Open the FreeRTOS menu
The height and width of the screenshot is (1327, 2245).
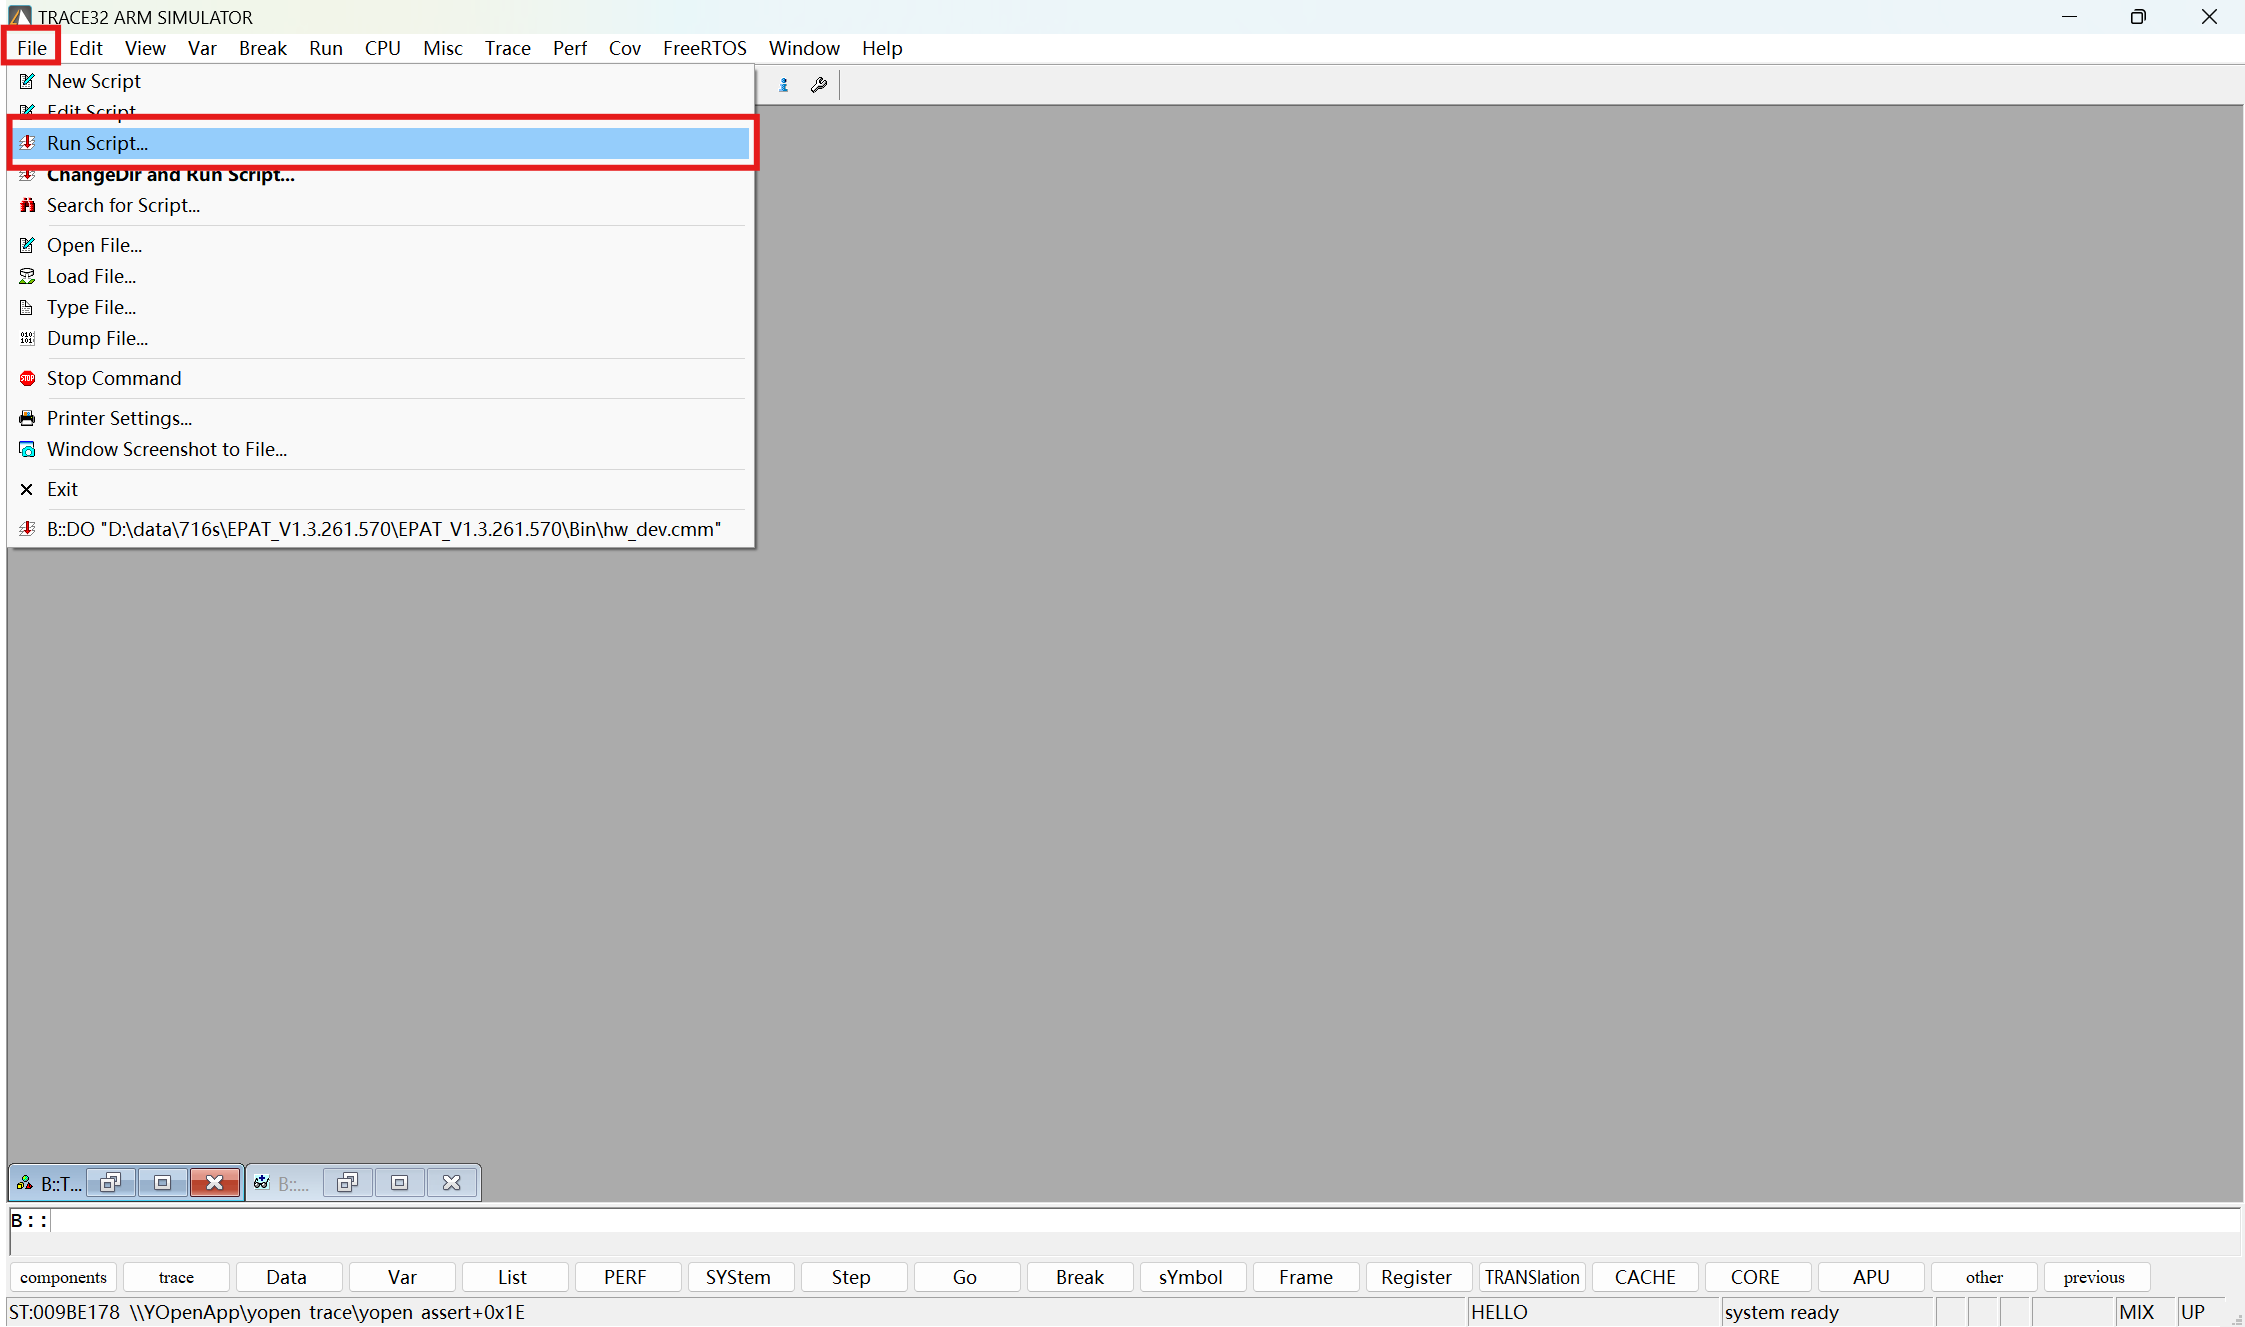pos(705,48)
